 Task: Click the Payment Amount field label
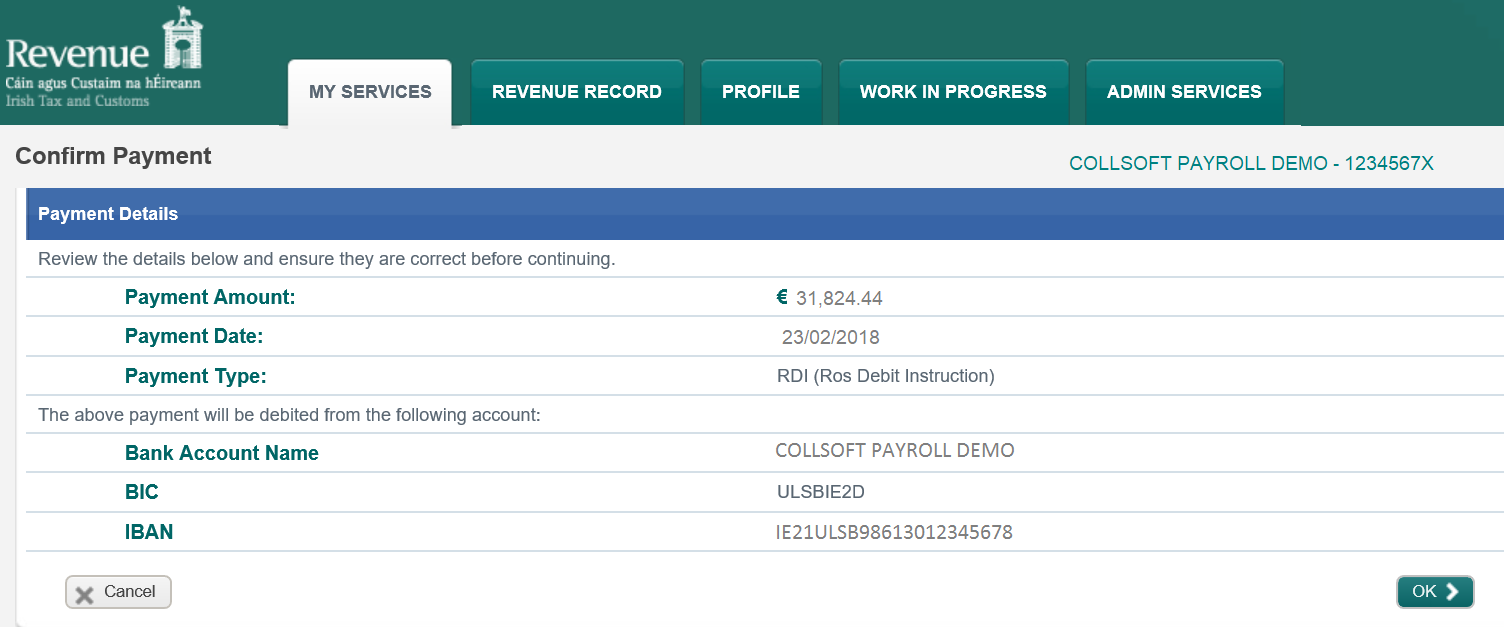[210, 297]
